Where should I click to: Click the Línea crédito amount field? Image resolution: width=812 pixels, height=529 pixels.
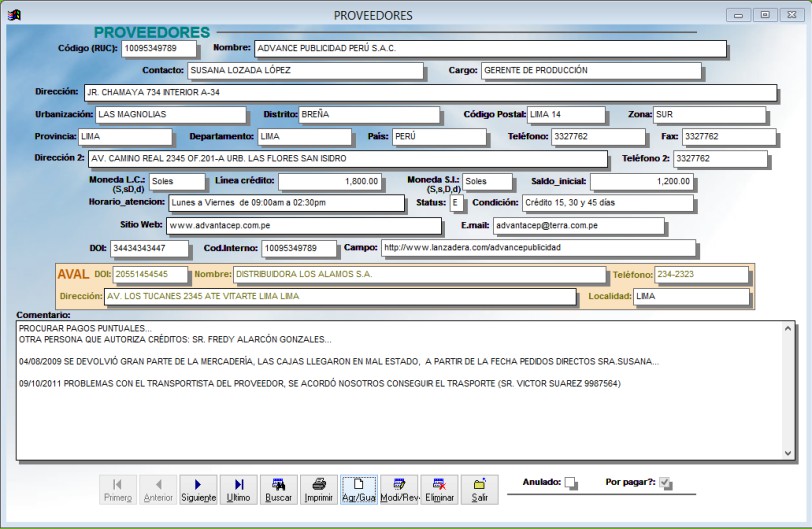330,182
